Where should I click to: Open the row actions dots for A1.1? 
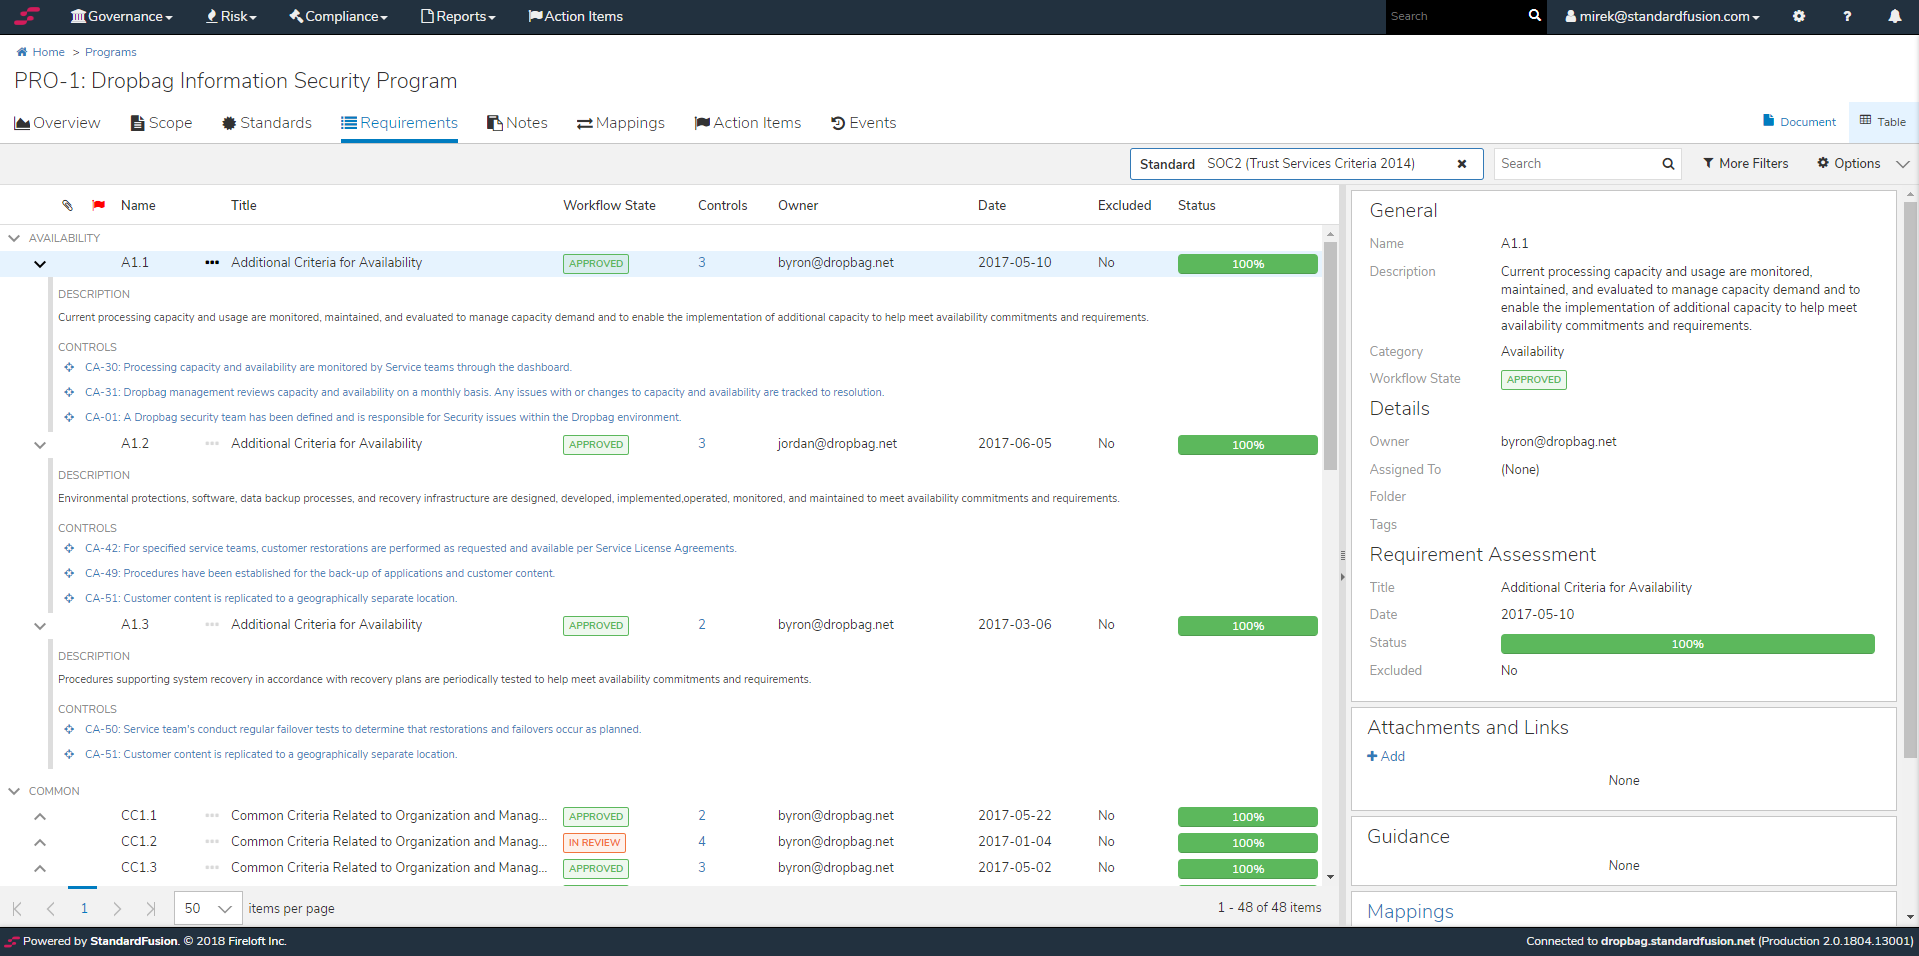pos(212,263)
